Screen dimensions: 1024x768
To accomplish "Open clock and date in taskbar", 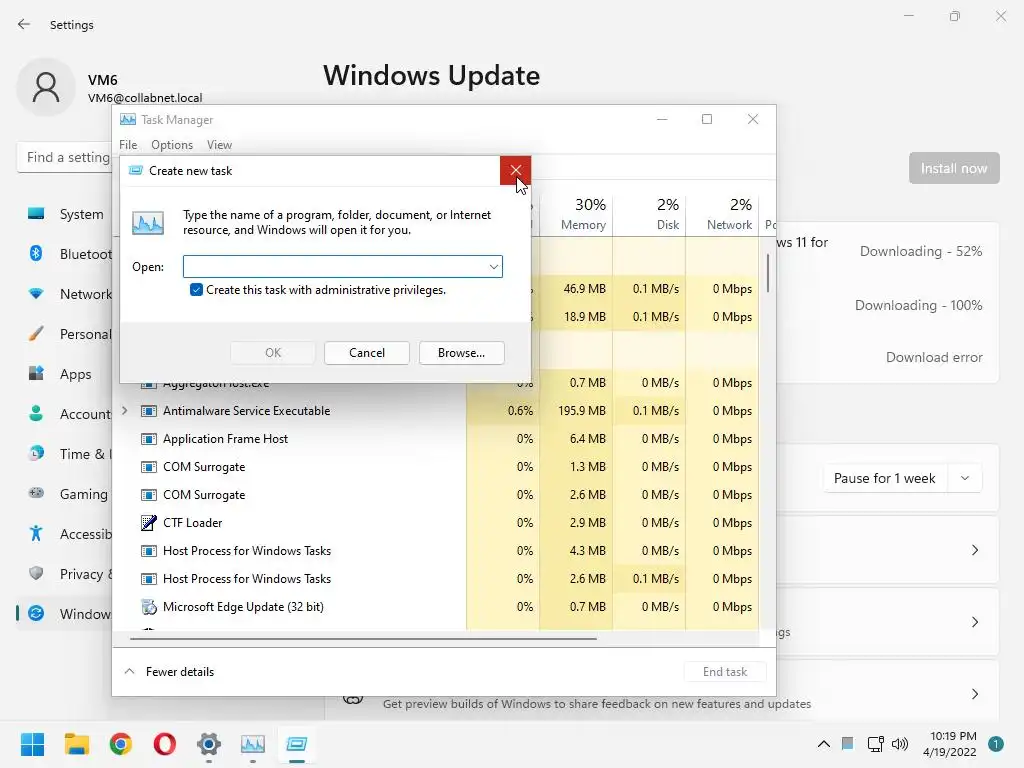I will coord(950,744).
